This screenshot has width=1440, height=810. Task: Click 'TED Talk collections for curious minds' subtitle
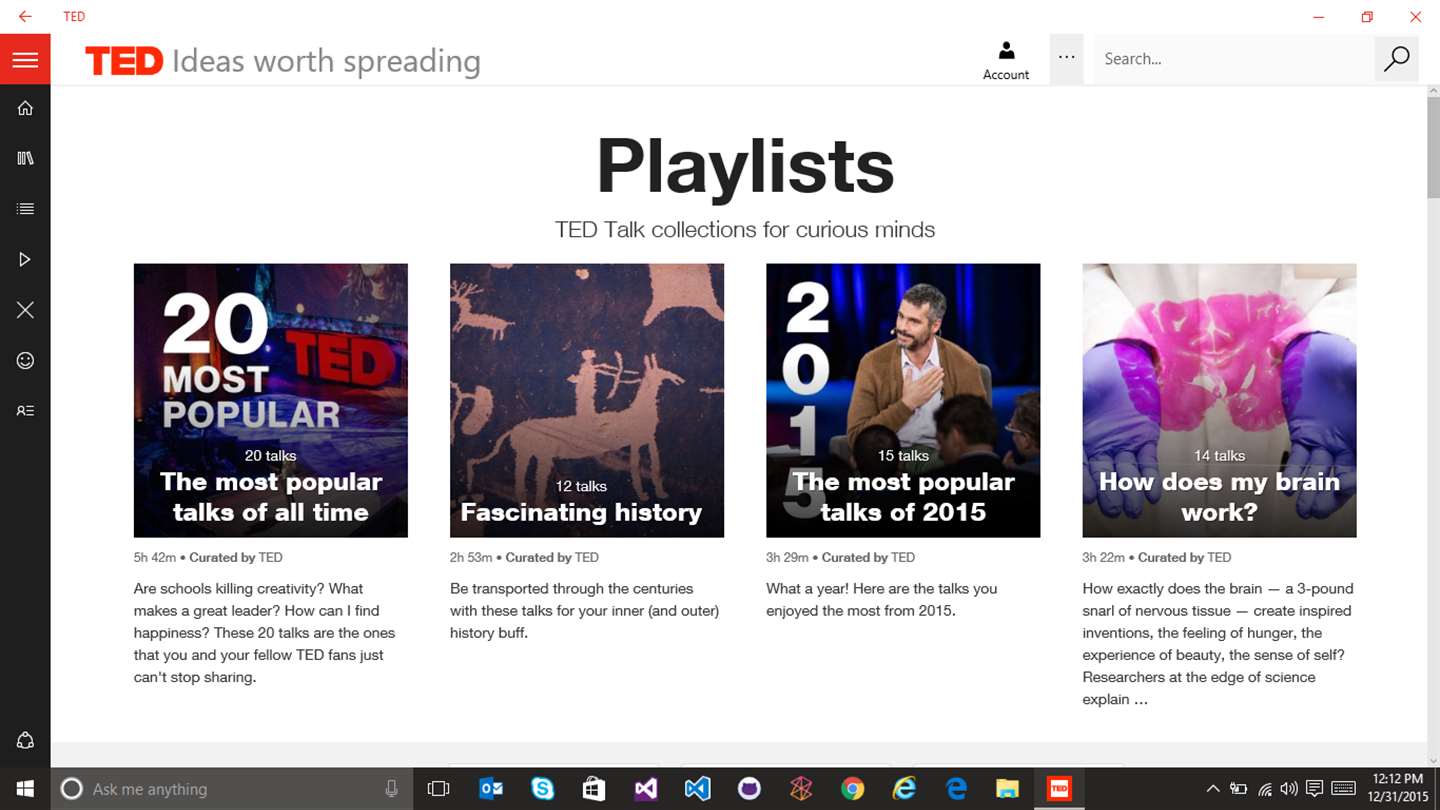745,230
